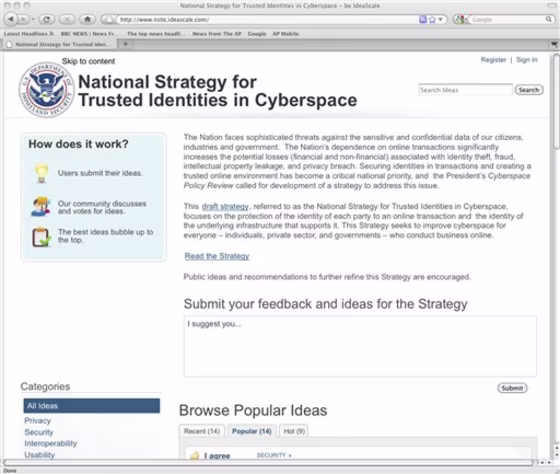Viewport: 560px width, 474px height.
Task: Click the Browse Popular Ideas heading
Action: (253, 410)
